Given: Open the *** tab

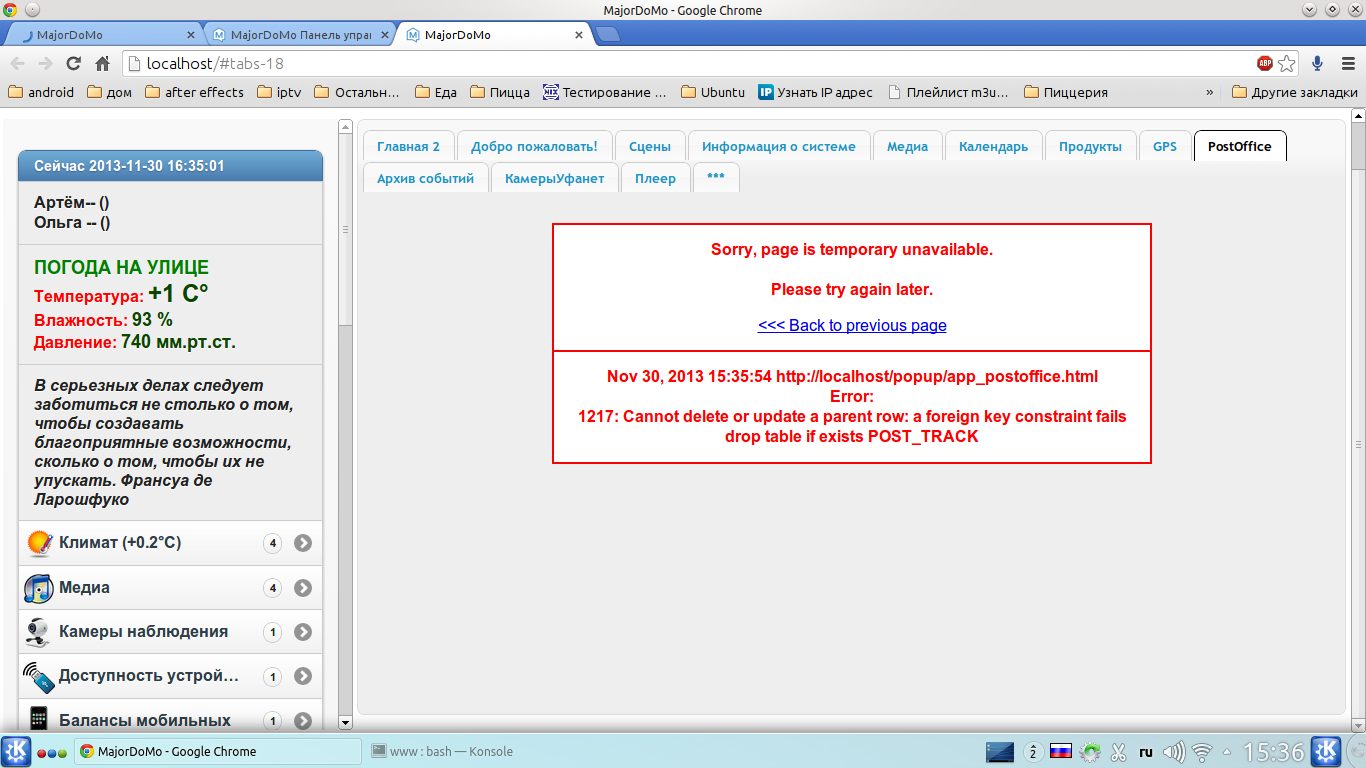Looking at the screenshot, I should coord(716,178).
